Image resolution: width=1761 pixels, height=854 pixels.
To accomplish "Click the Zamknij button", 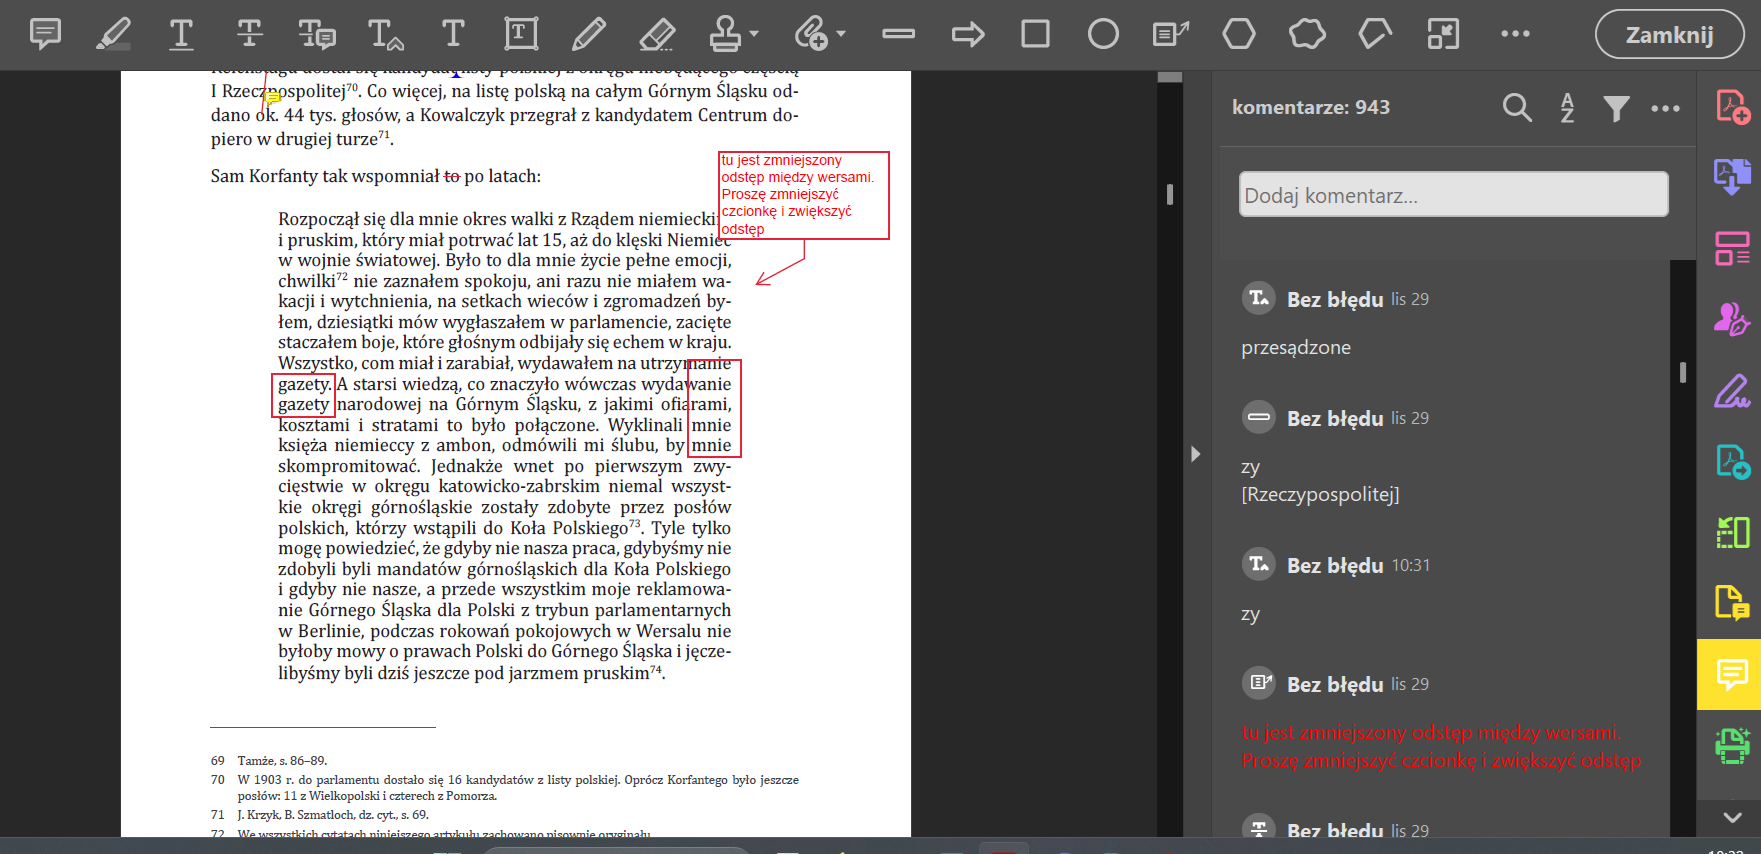I will pyautogui.click(x=1669, y=35).
